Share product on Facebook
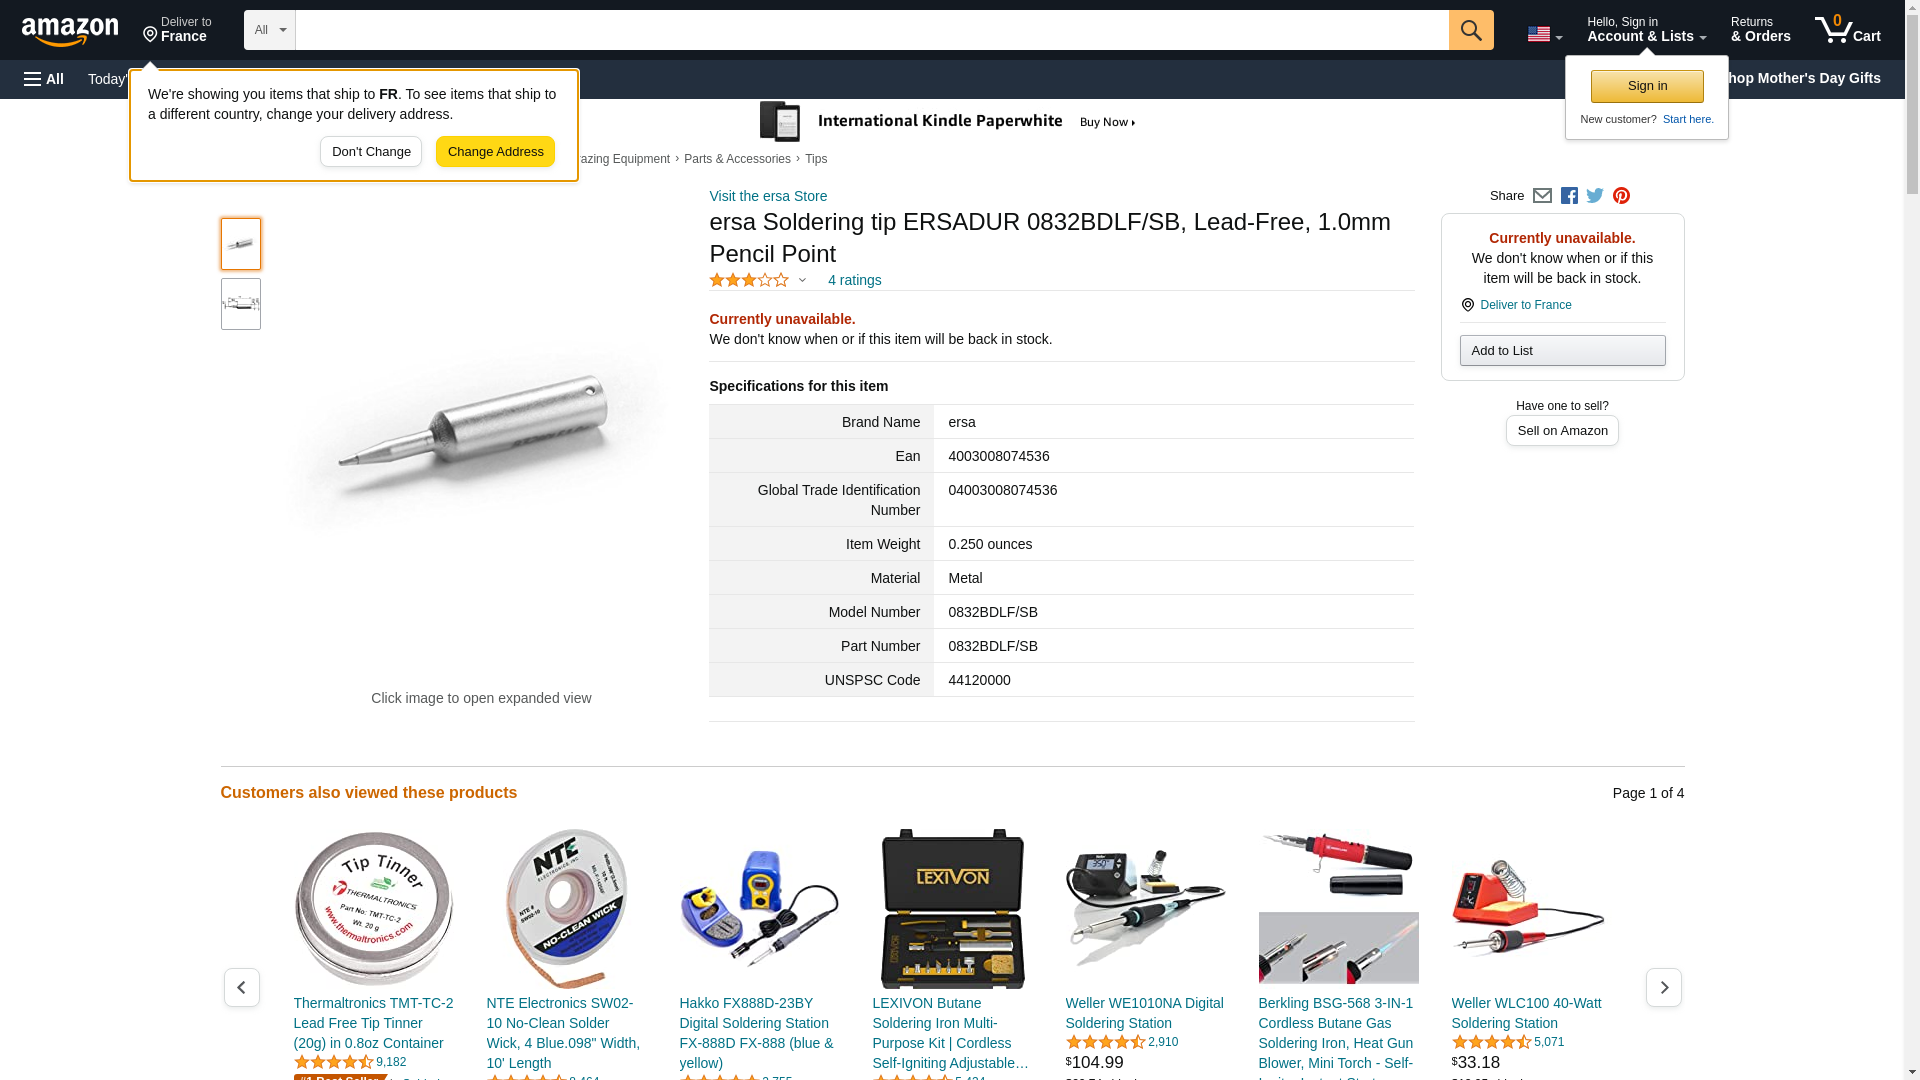Image resolution: width=1920 pixels, height=1080 pixels. (x=1569, y=196)
